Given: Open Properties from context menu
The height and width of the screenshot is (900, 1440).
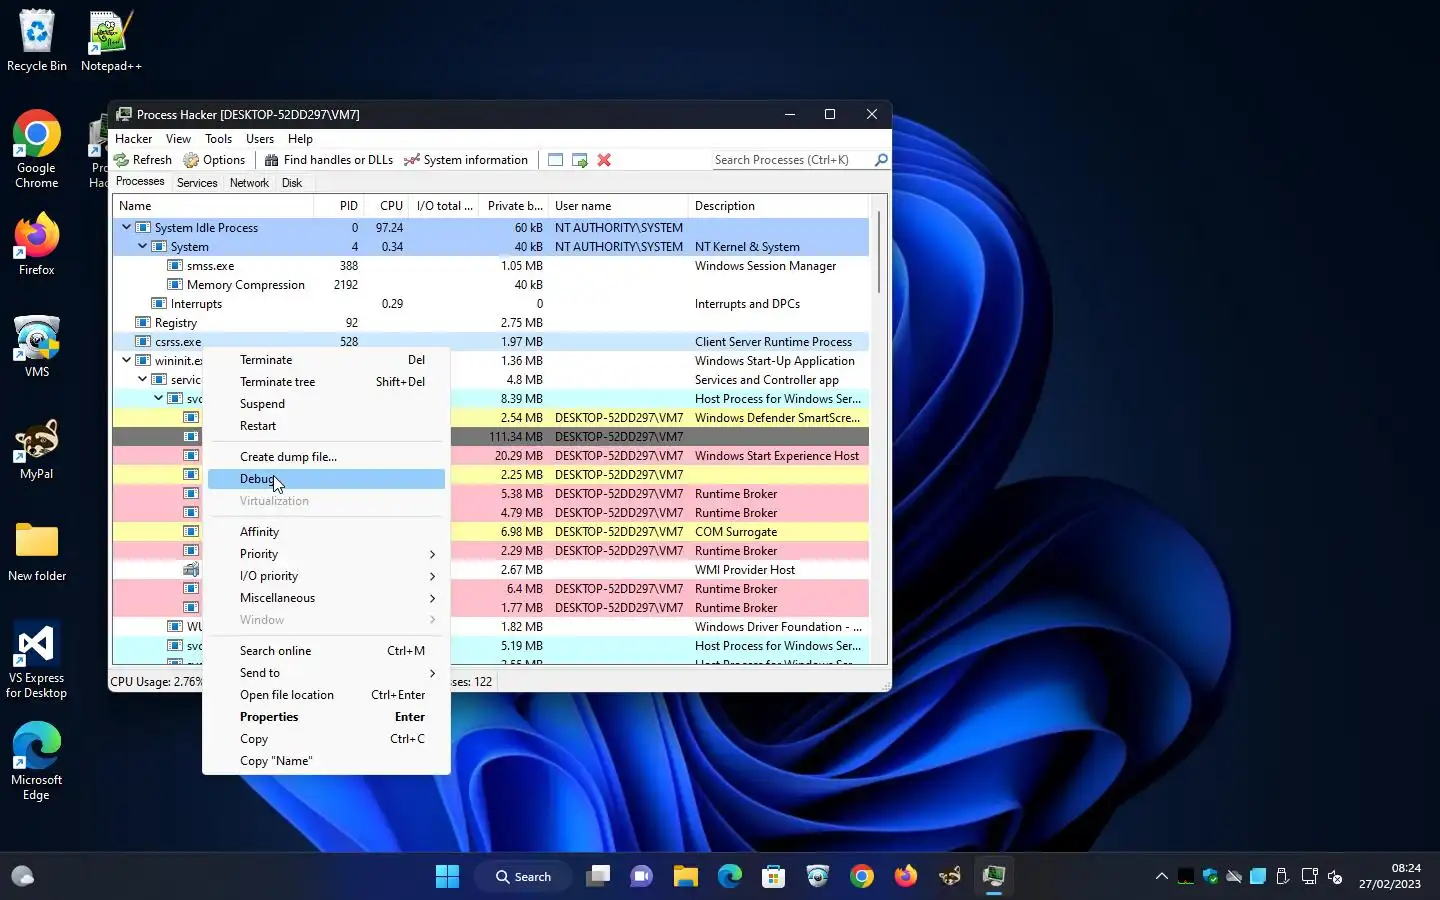Looking at the screenshot, I should pos(326,717).
